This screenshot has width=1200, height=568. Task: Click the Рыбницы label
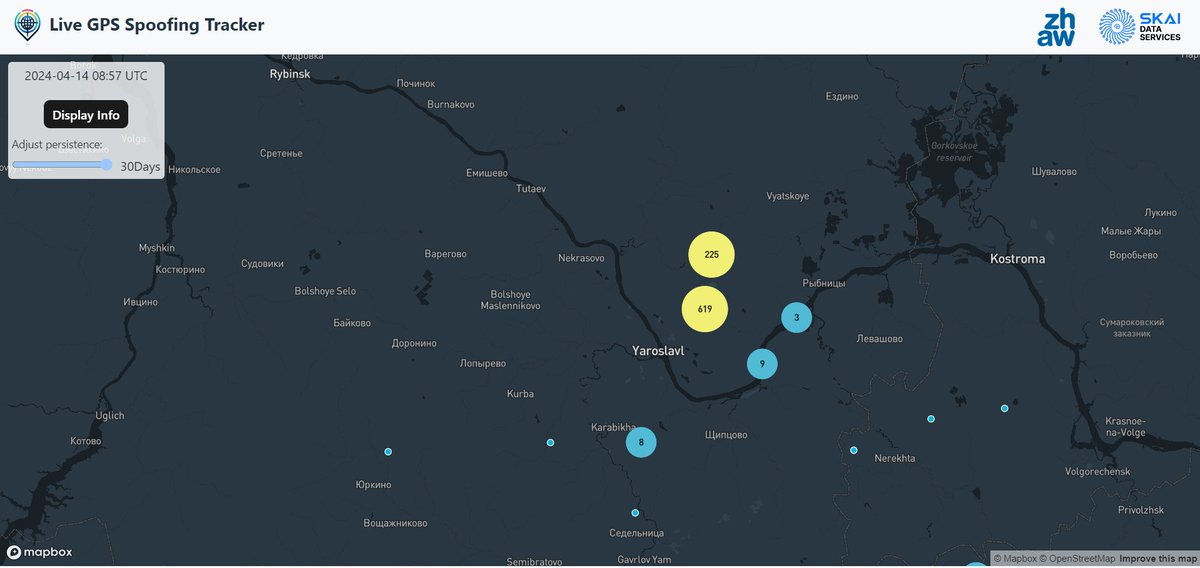[x=824, y=283]
